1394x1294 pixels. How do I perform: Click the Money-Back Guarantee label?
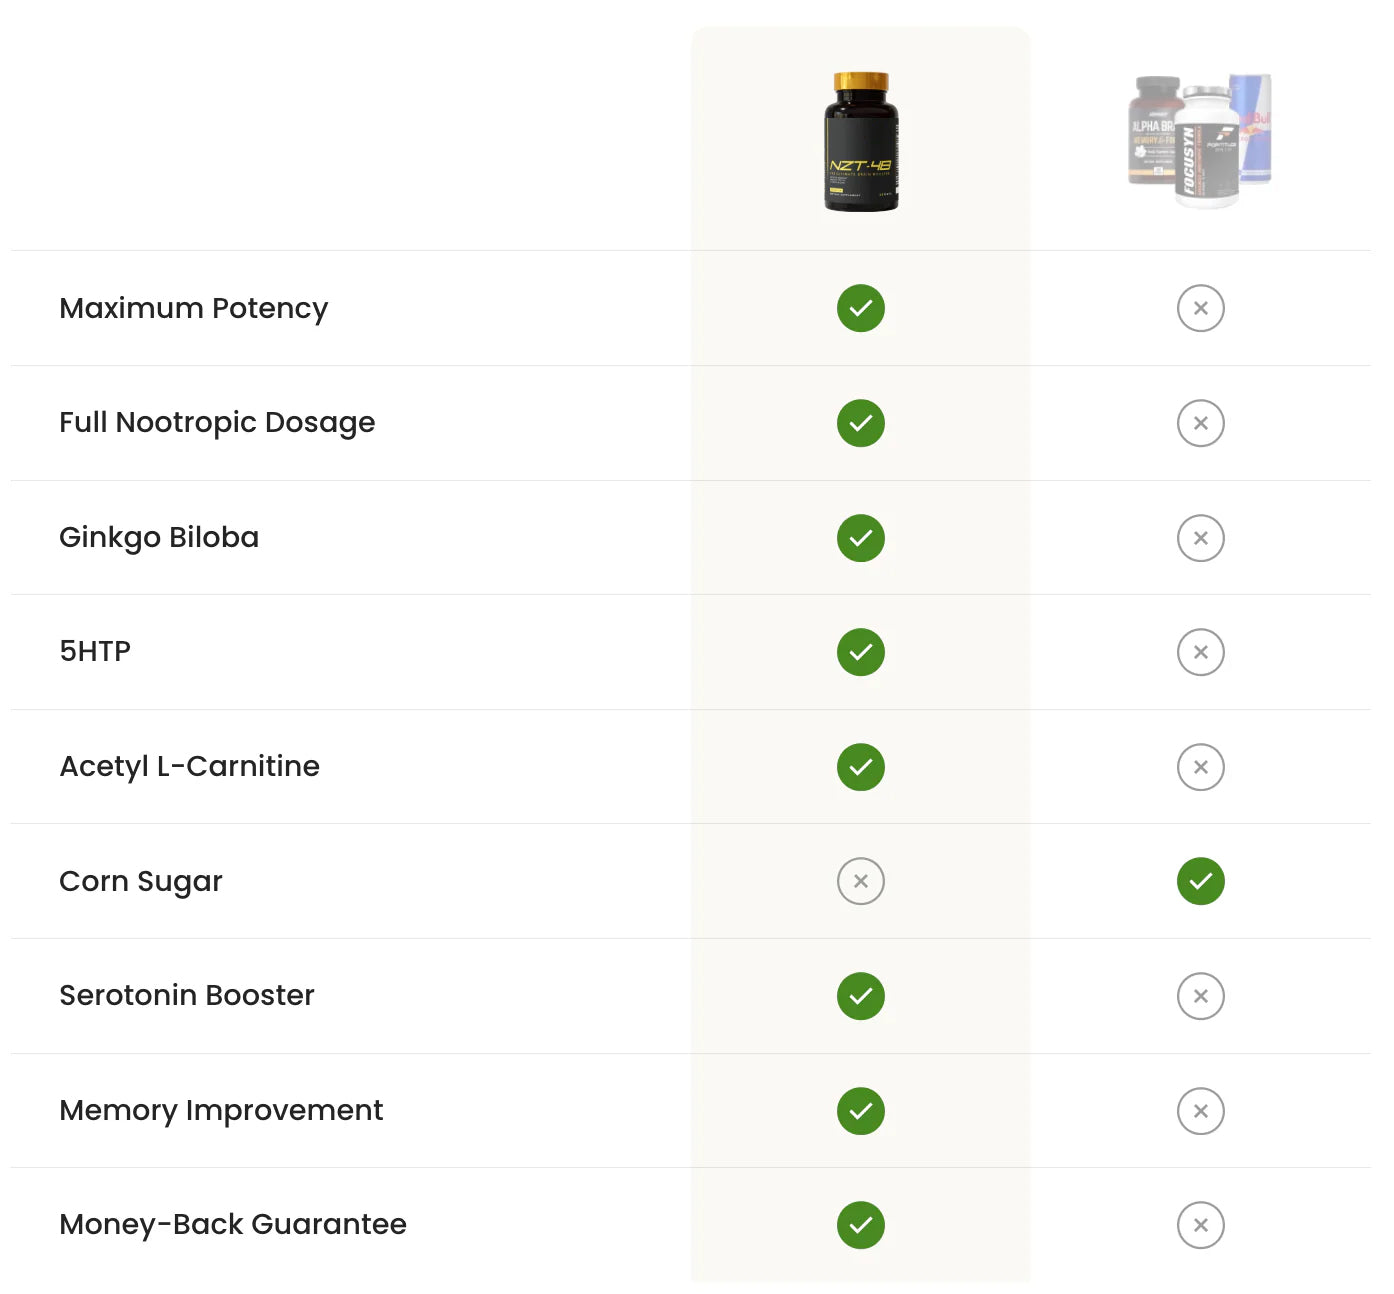(x=233, y=1225)
